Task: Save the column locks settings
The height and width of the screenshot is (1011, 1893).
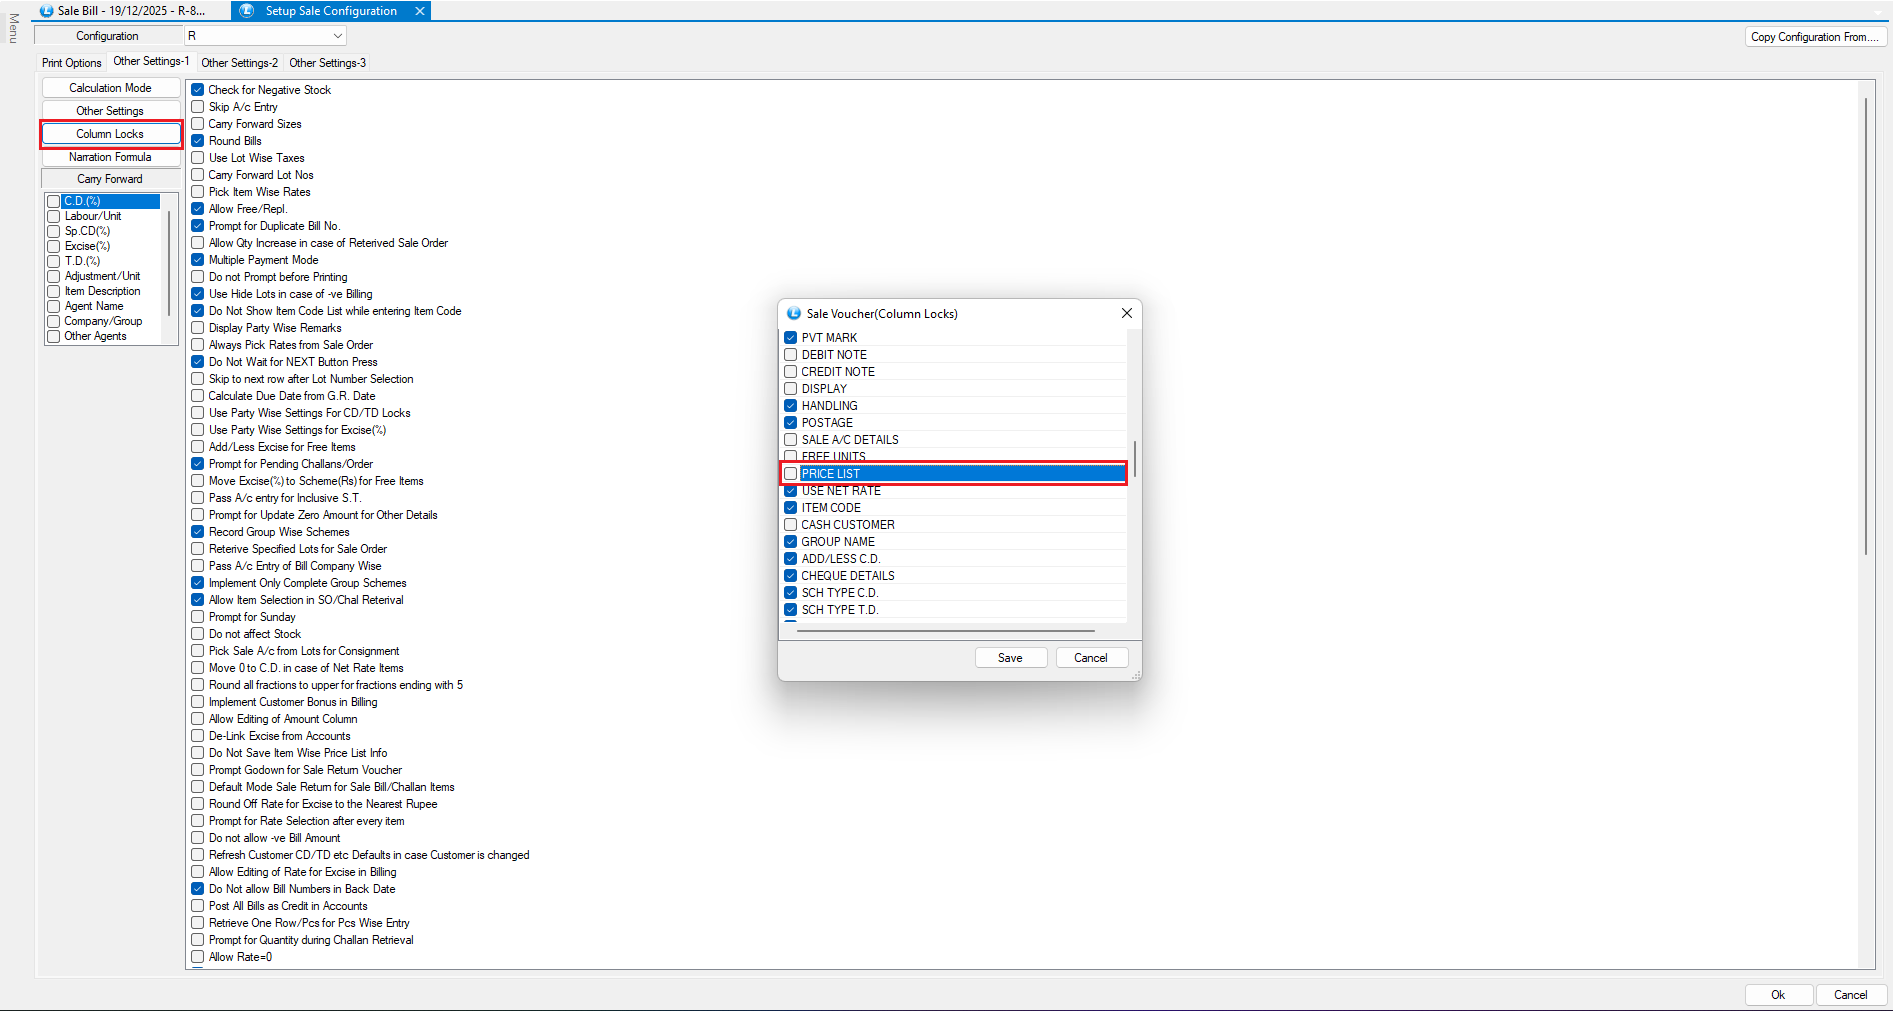Action: [1010, 658]
